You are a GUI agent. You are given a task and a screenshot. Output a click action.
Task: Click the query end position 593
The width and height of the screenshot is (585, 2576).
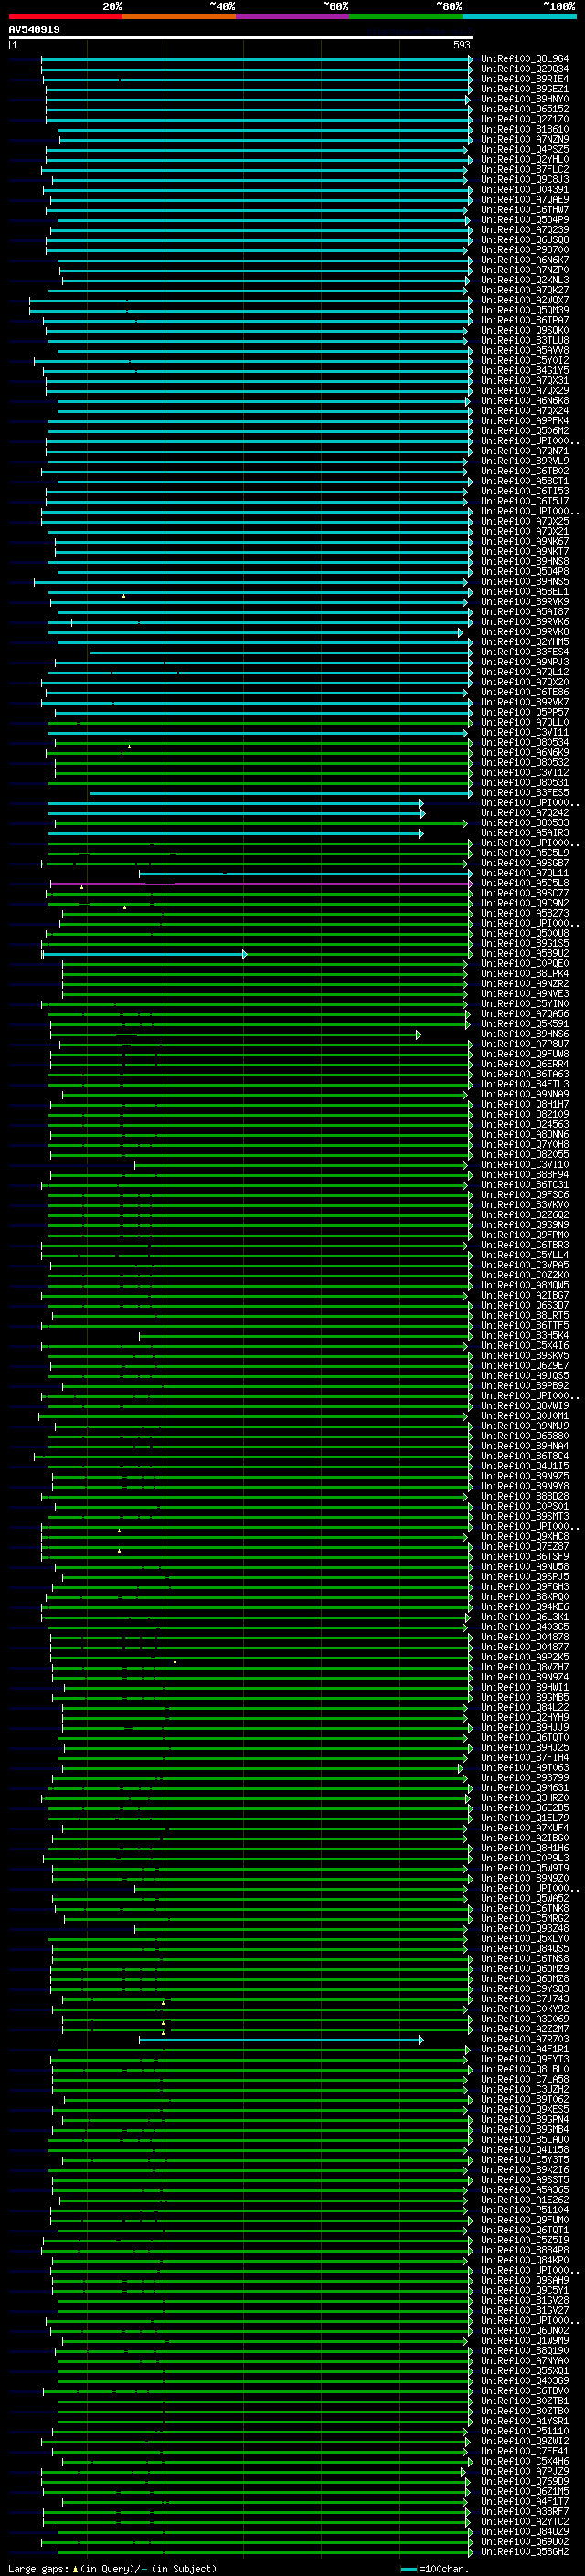click(462, 45)
